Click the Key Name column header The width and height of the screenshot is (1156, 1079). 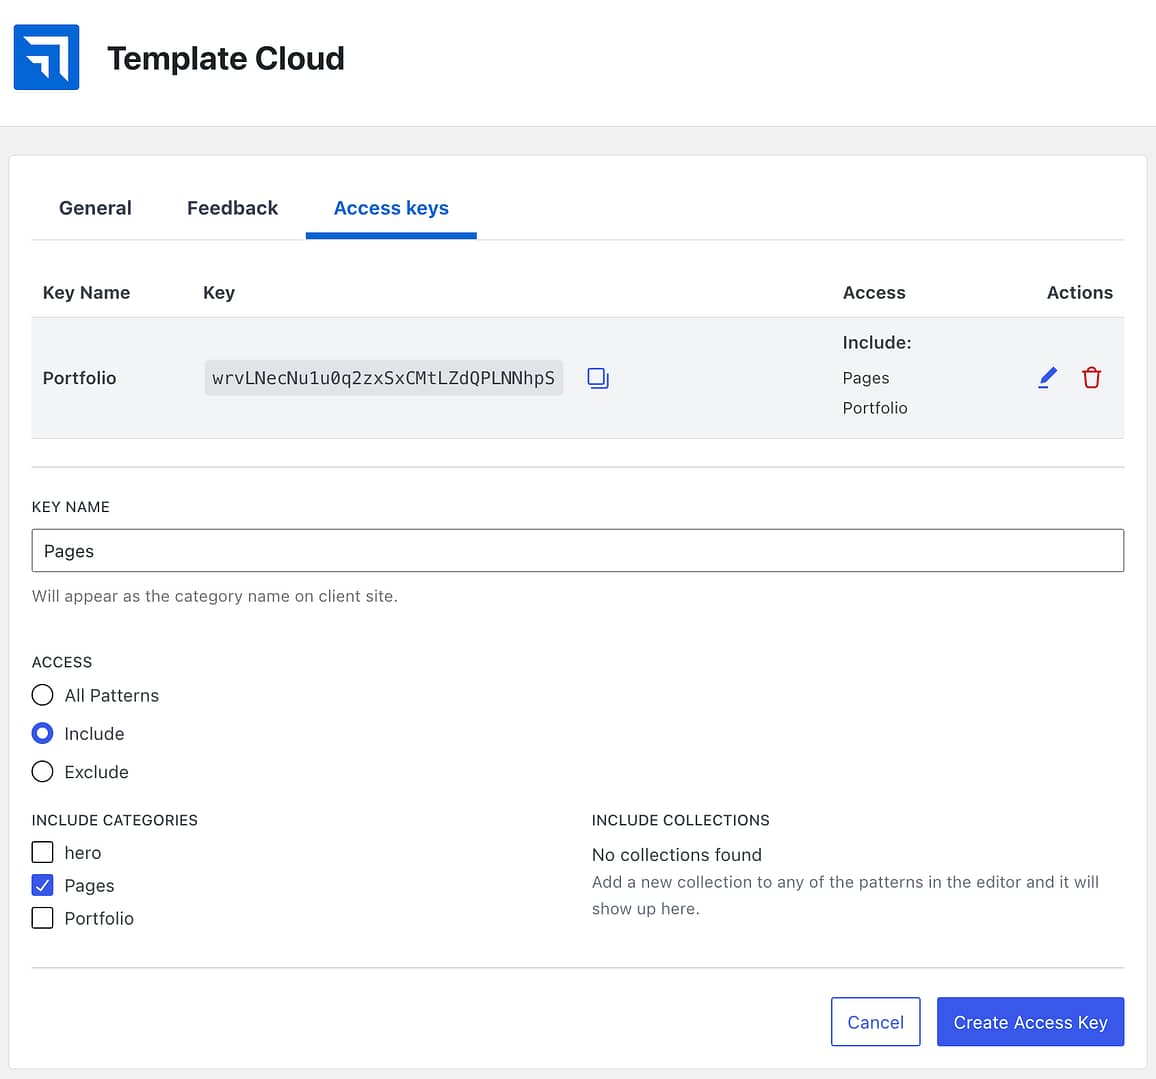86,293
